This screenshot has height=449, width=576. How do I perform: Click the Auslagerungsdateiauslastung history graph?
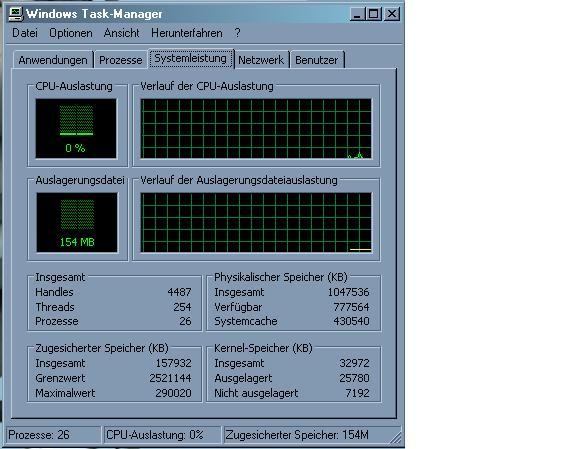point(256,222)
